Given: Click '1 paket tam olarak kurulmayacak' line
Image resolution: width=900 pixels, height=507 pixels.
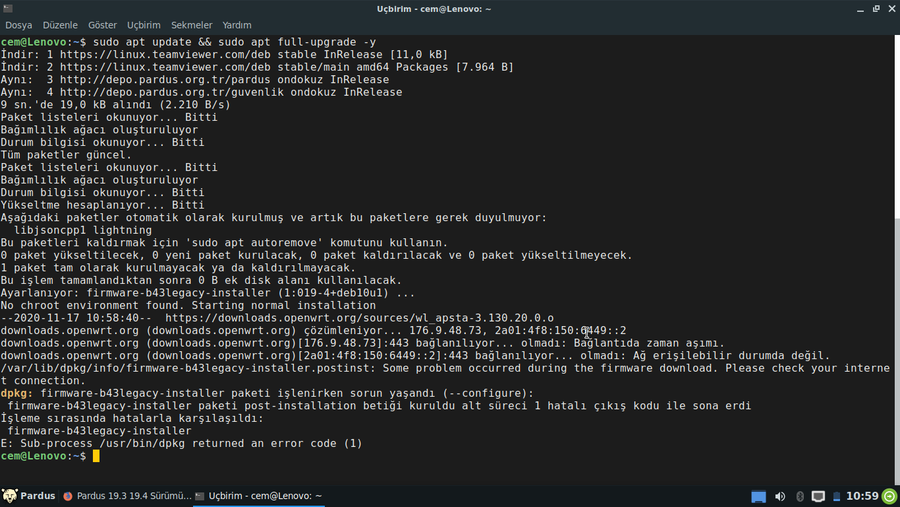Looking at the screenshot, I should click(x=178, y=268).
